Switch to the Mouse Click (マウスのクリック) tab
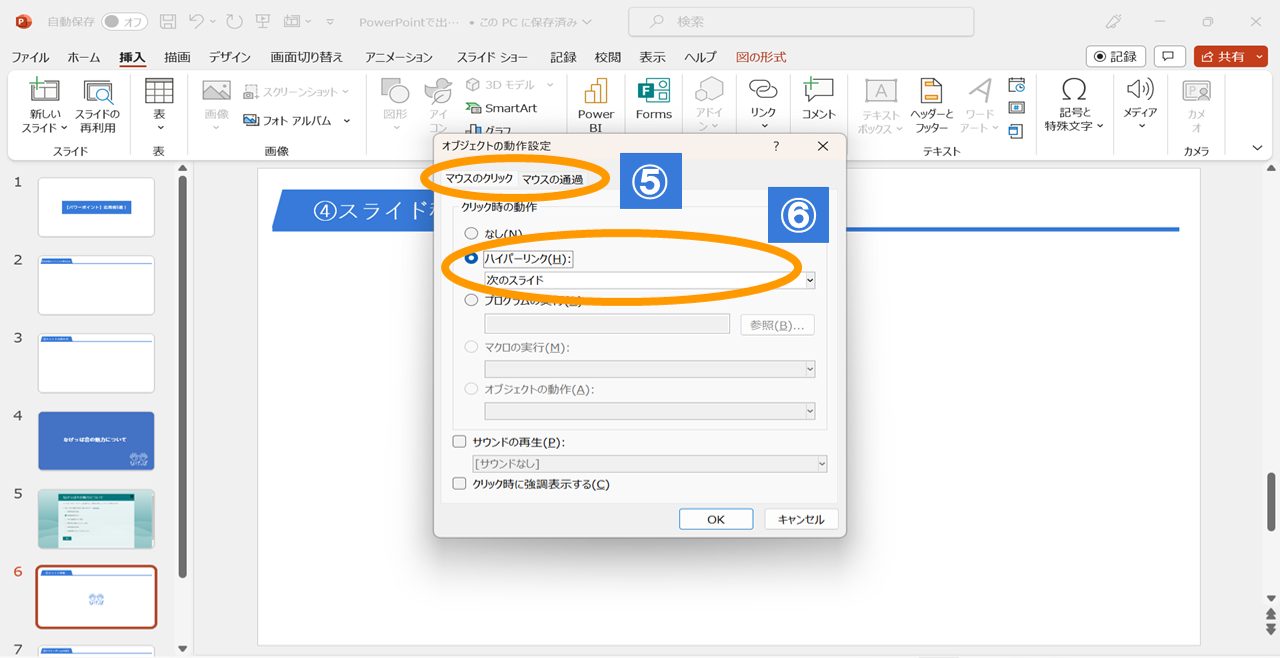This screenshot has height=658, width=1280. (x=479, y=179)
